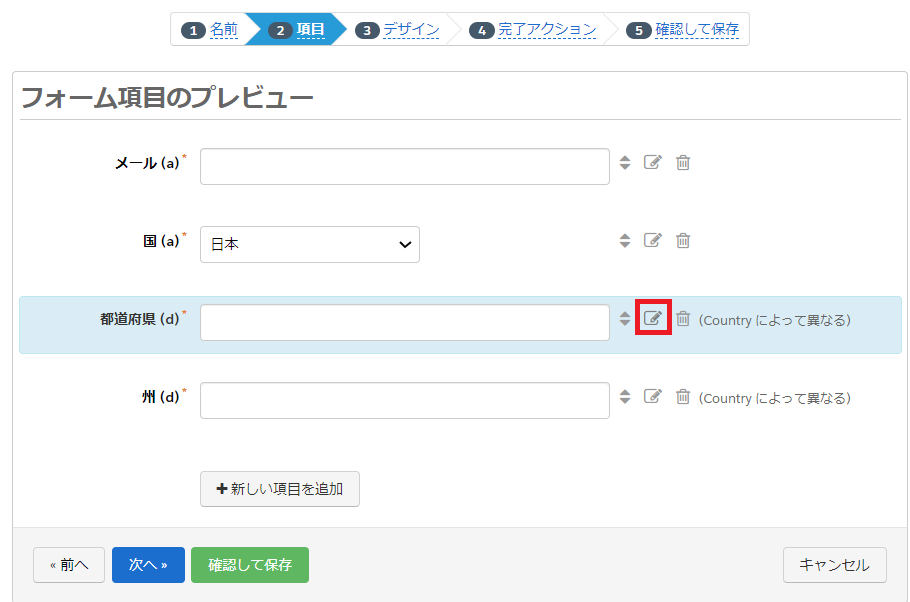910x602 pixels.
Task: Click the 州 (d) label
Action: pyautogui.click(x=161, y=396)
